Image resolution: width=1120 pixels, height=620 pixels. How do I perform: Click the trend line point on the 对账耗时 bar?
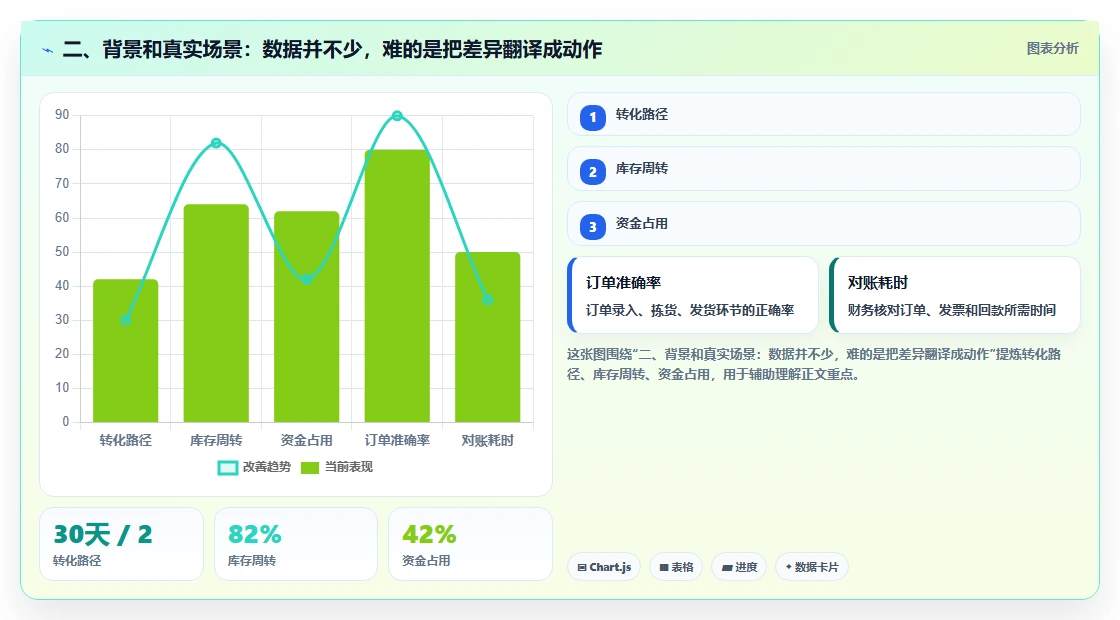pyautogui.click(x=488, y=300)
